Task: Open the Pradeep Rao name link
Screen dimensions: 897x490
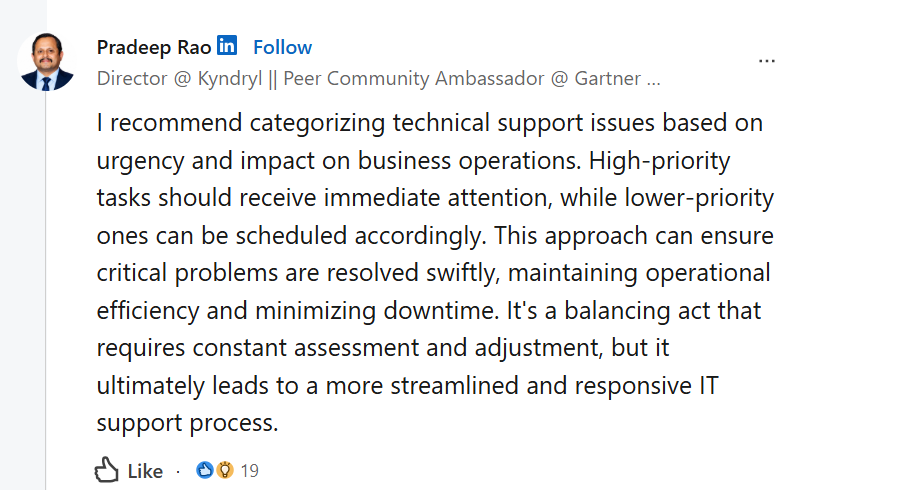Action: pos(154,47)
